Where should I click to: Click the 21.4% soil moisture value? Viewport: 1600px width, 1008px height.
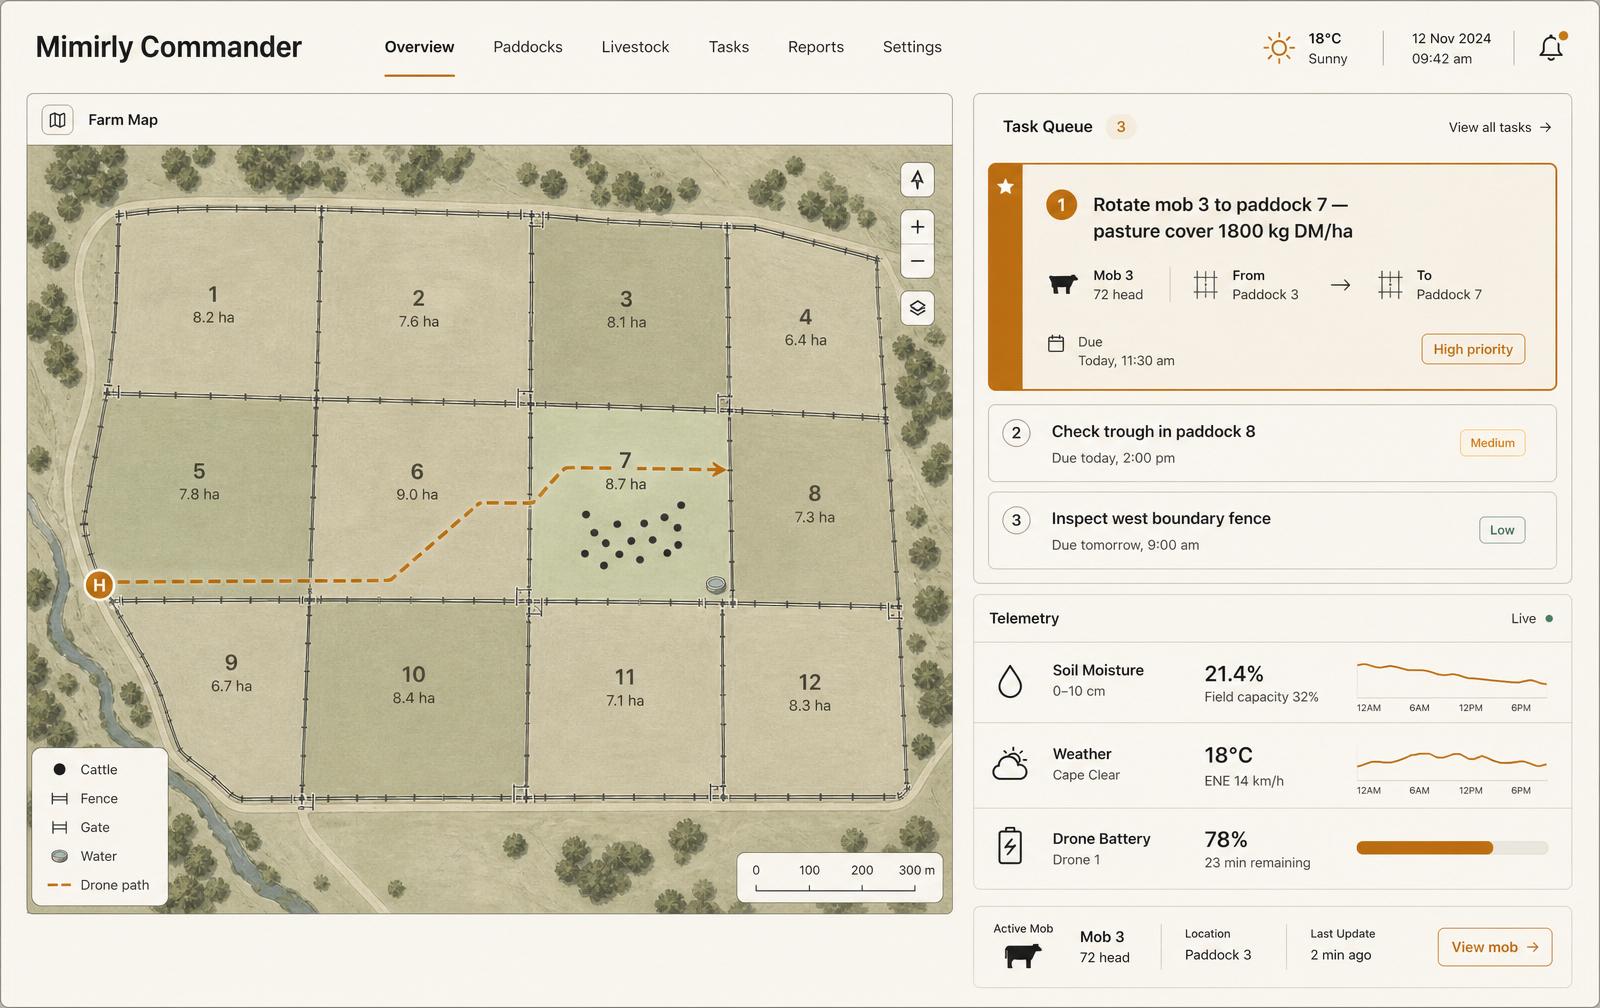point(1234,674)
